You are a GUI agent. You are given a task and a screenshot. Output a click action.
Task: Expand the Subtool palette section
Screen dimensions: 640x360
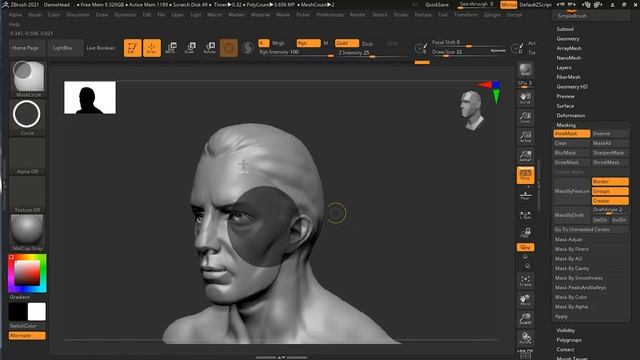[565, 29]
